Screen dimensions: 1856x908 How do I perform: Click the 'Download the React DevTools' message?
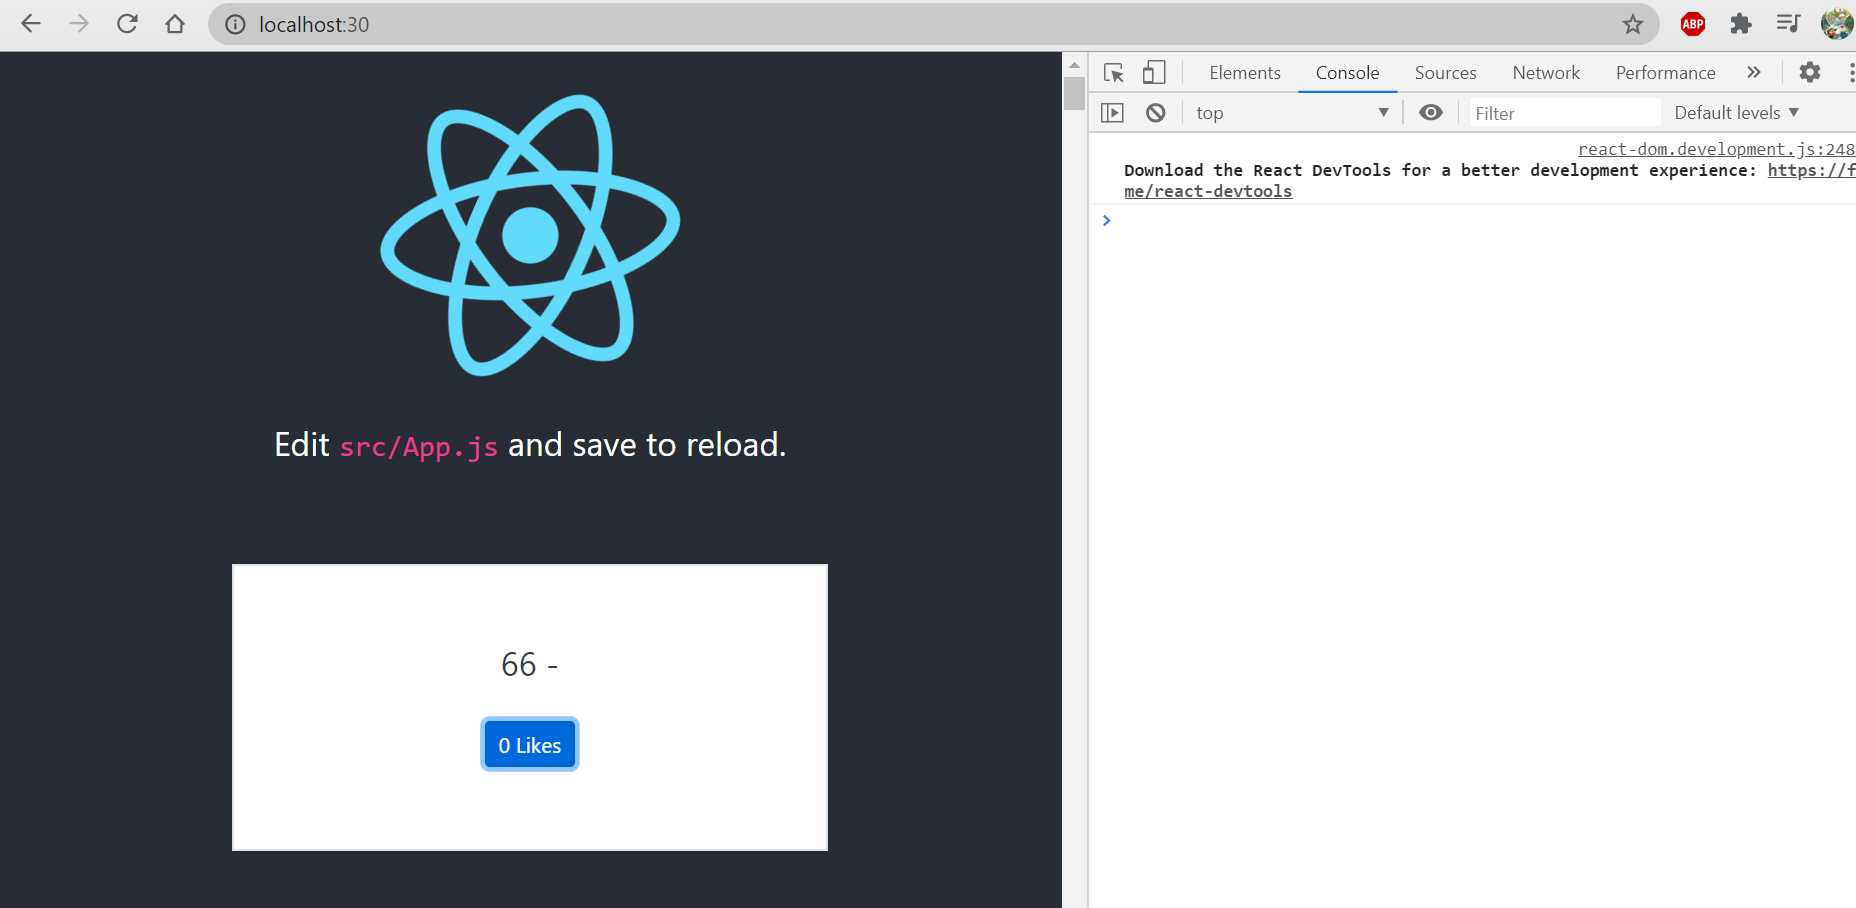tap(1440, 170)
